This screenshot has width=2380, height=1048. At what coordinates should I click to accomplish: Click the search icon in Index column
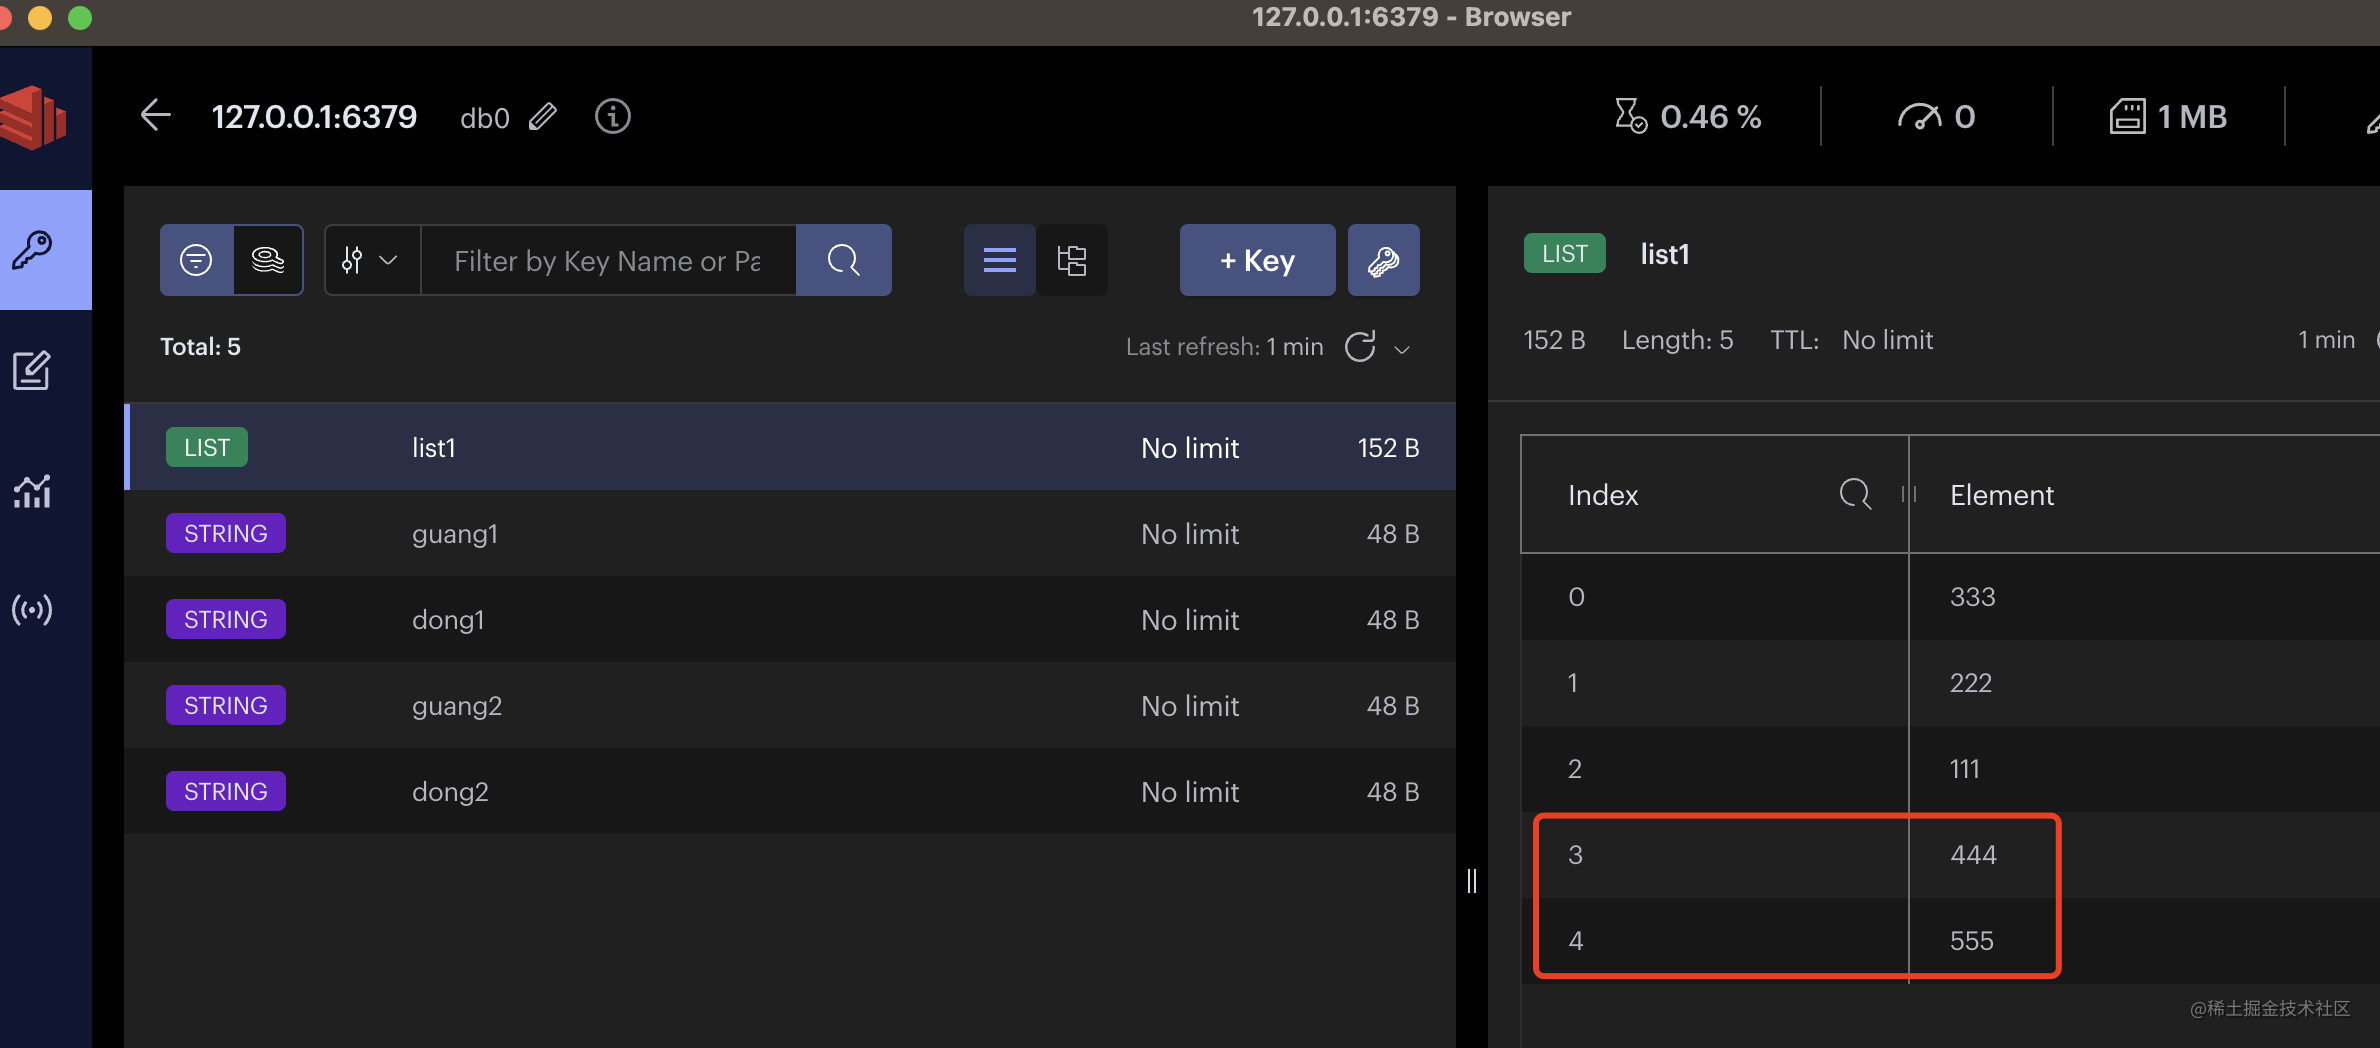point(1855,494)
